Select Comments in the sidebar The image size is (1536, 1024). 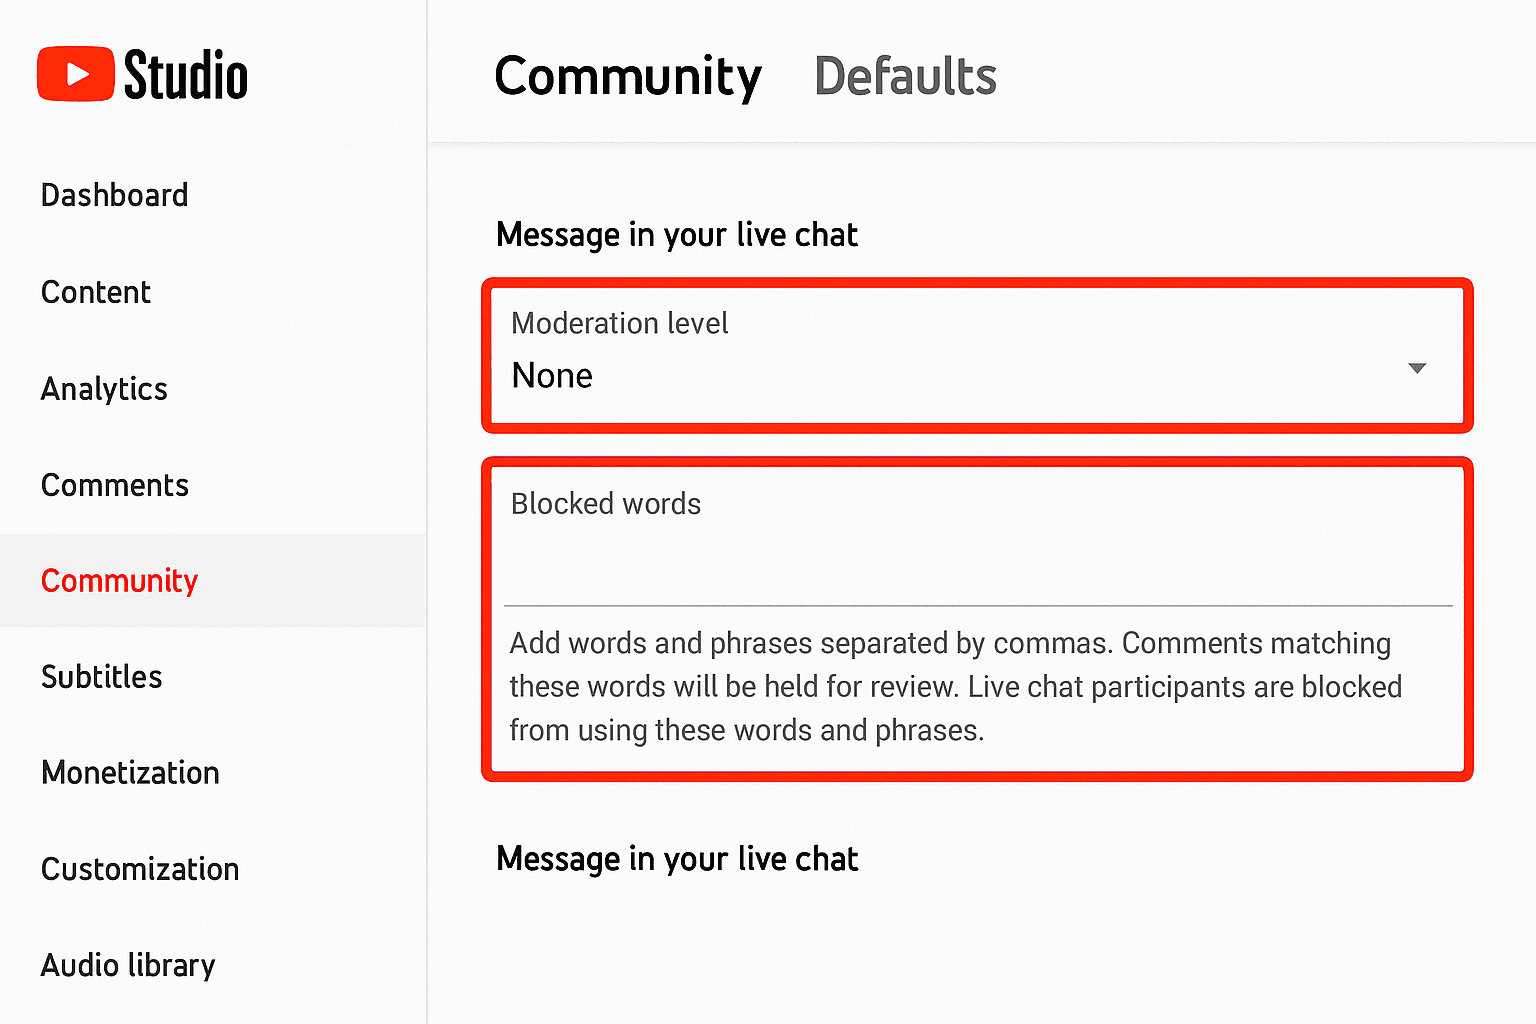[114, 485]
